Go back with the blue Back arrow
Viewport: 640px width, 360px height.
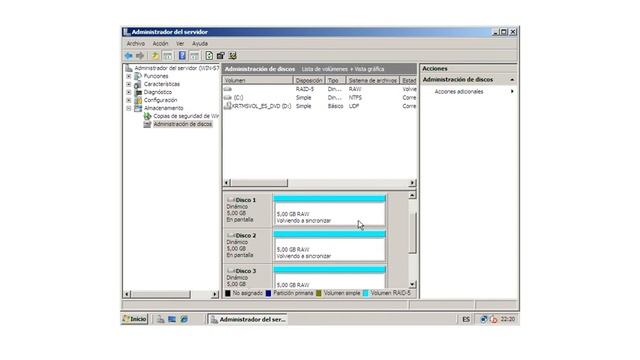tap(129, 56)
